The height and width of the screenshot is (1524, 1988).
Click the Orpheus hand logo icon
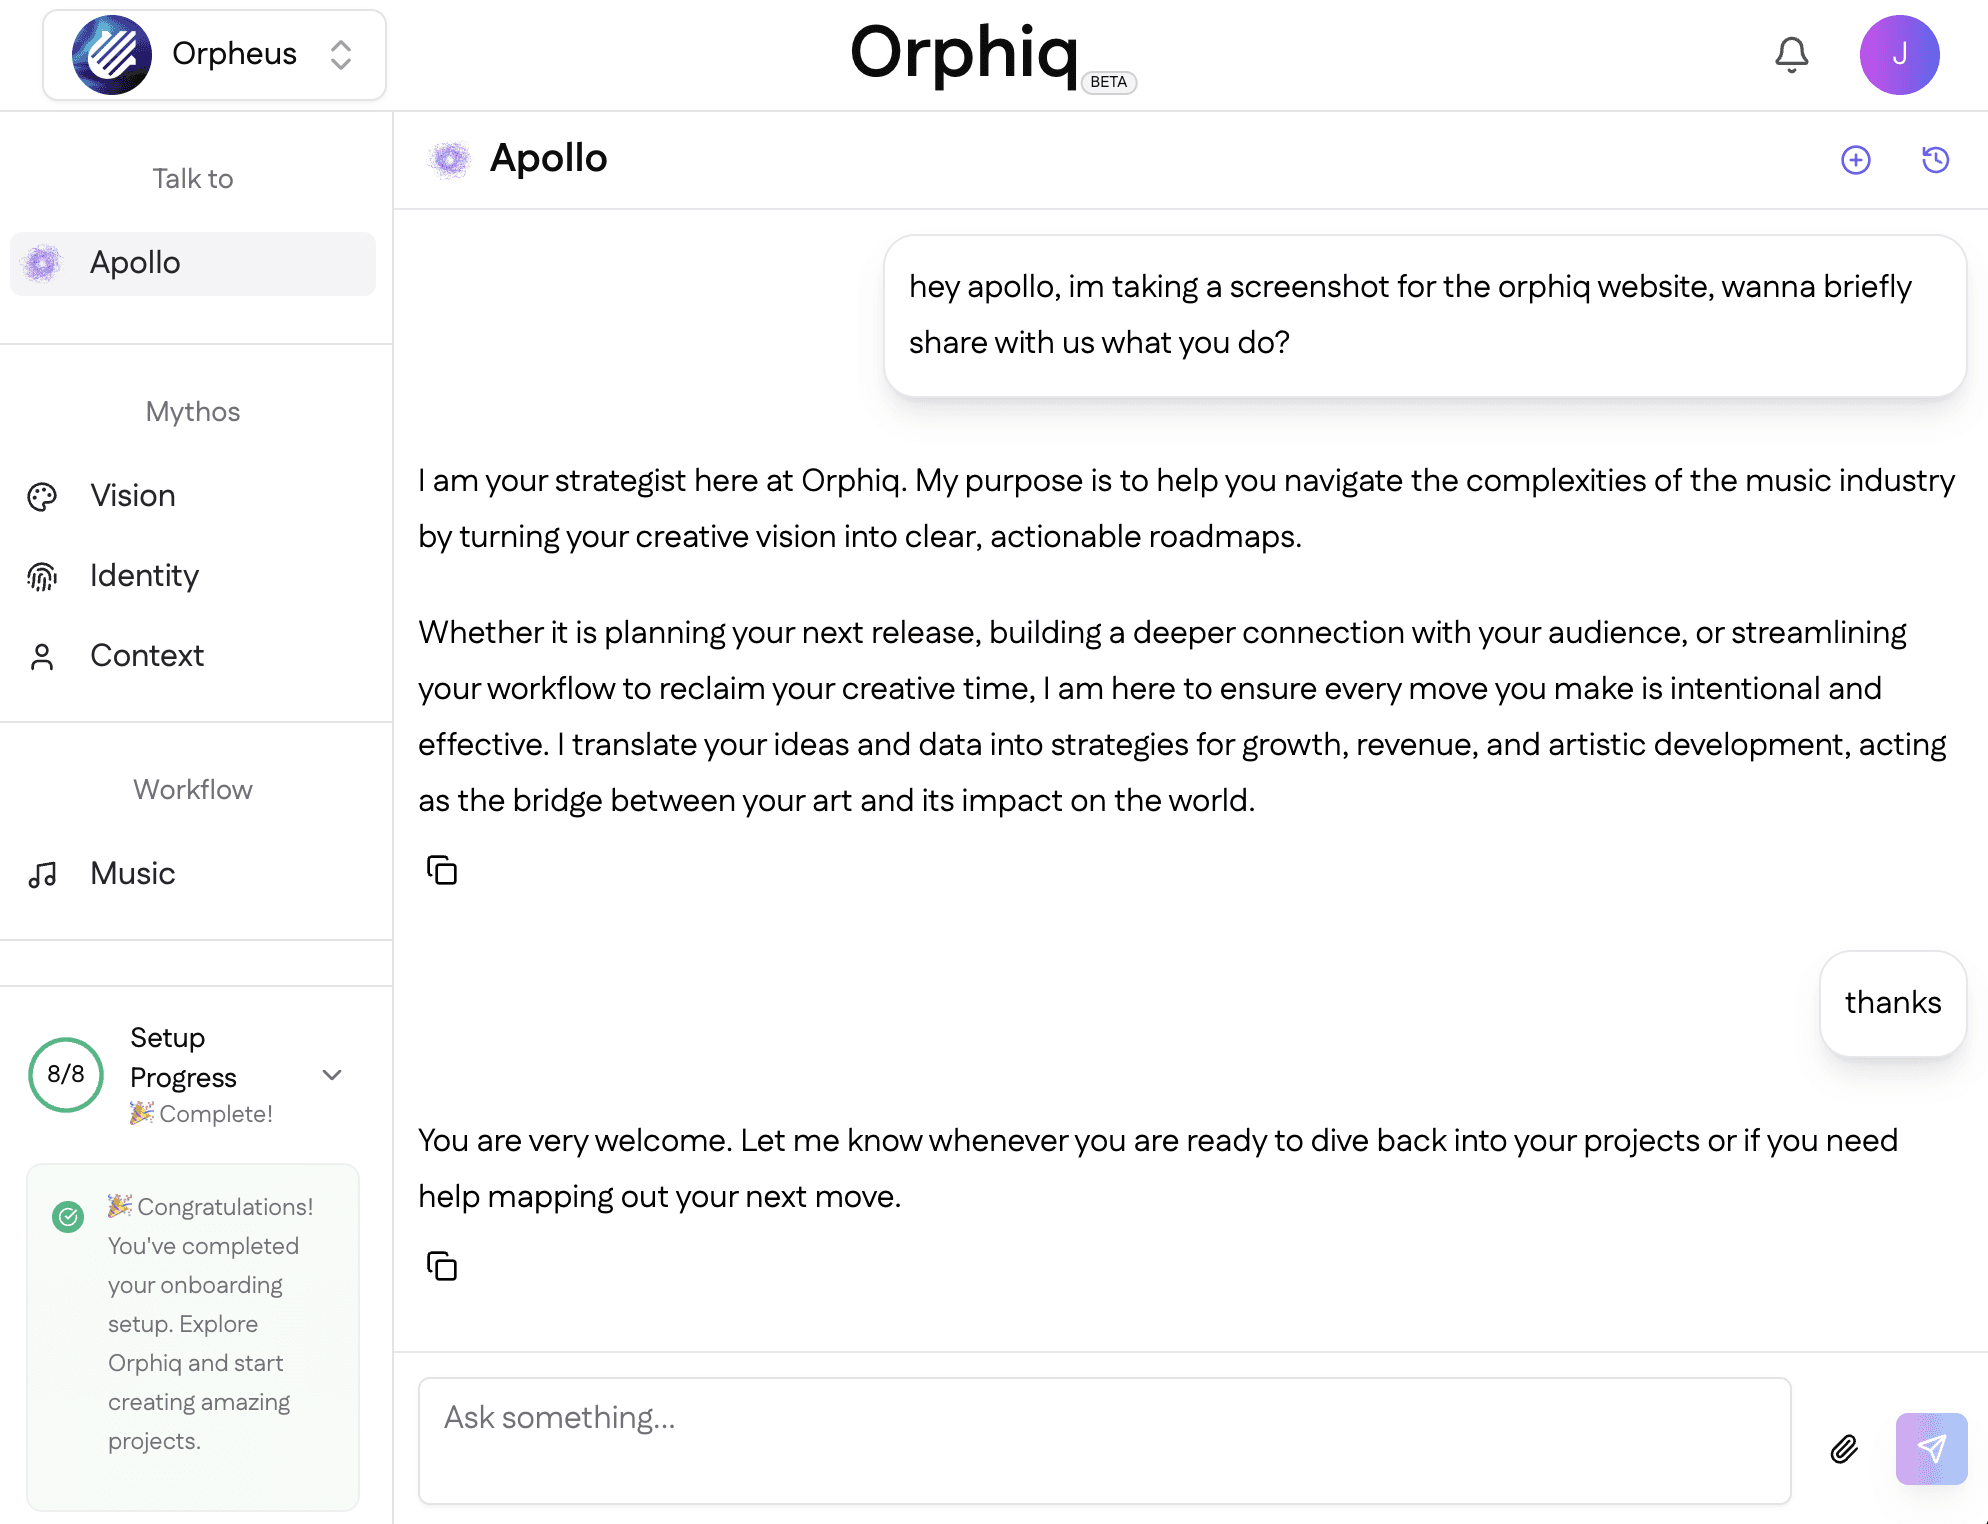[110, 53]
